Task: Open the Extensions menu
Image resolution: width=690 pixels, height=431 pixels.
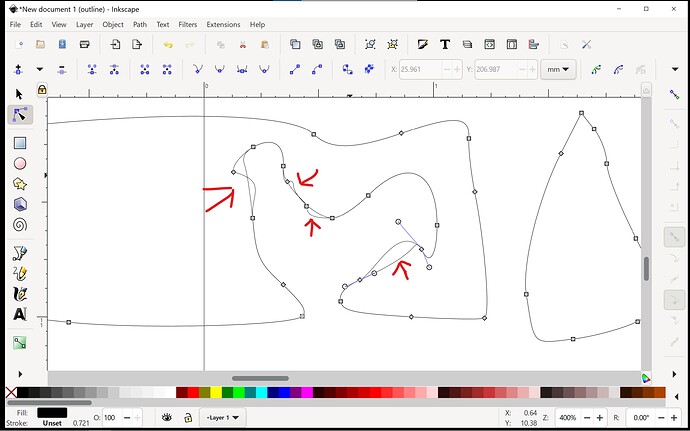Action: coord(224,25)
